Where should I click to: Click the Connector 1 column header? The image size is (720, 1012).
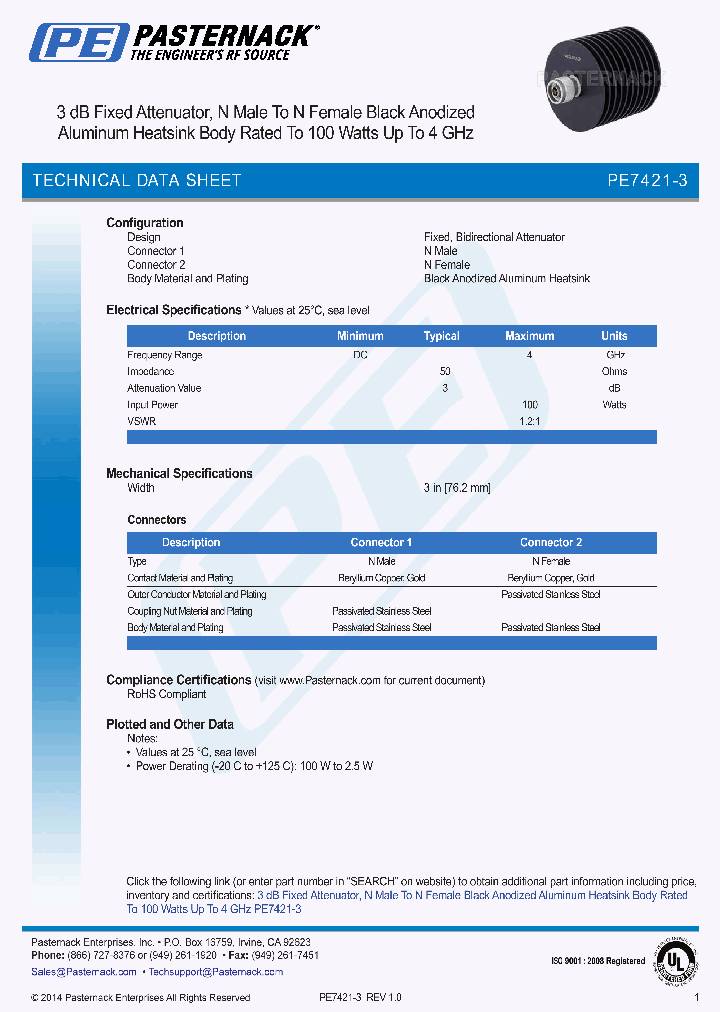[x=381, y=542]
